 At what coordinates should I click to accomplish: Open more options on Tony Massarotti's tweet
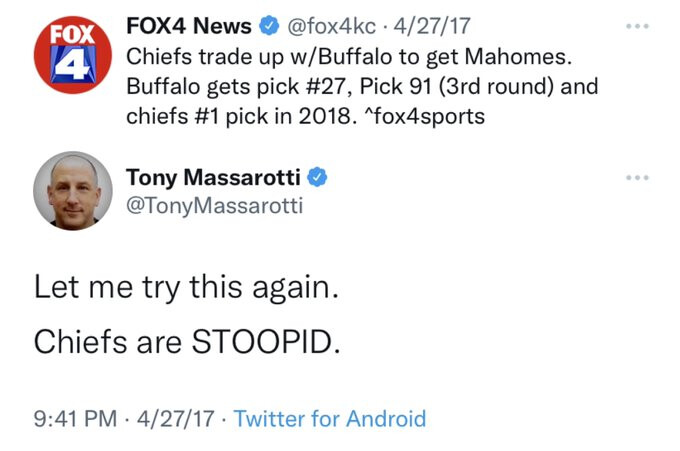coord(636,178)
